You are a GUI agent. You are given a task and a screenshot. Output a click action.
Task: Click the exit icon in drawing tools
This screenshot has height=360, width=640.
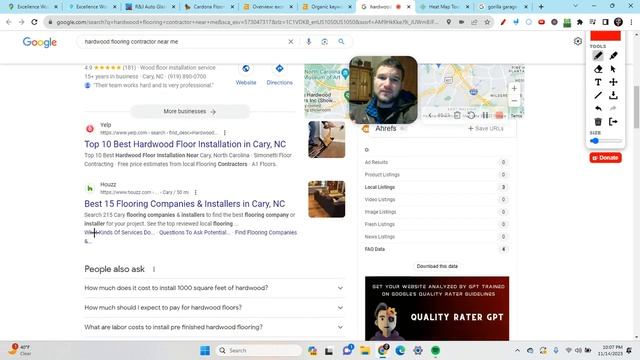pyautogui.click(x=613, y=122)
